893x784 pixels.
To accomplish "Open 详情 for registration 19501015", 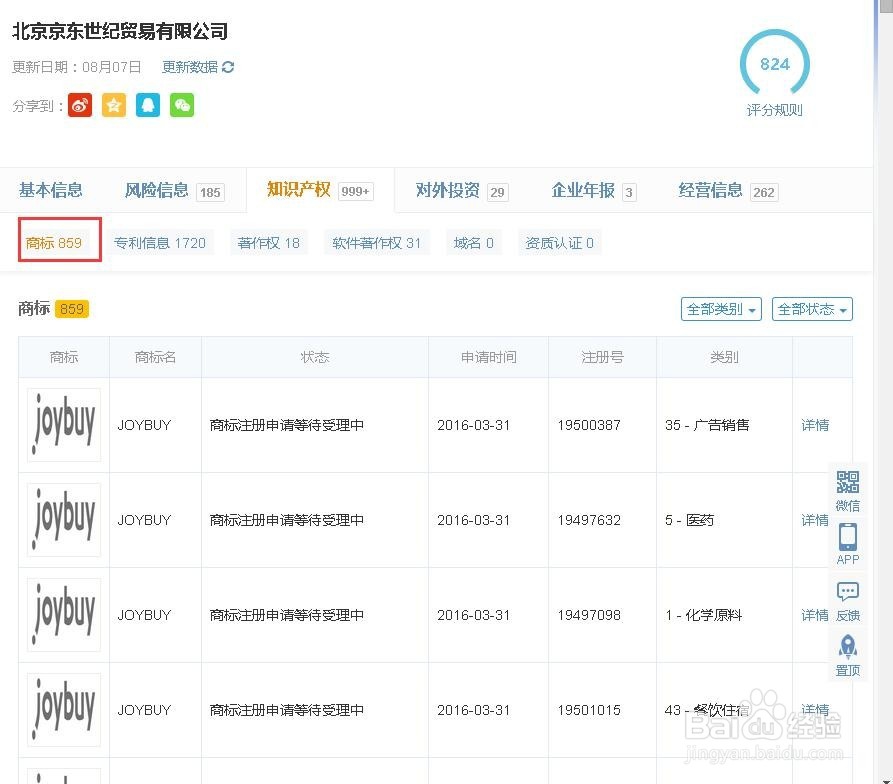I will pos(815,710).
